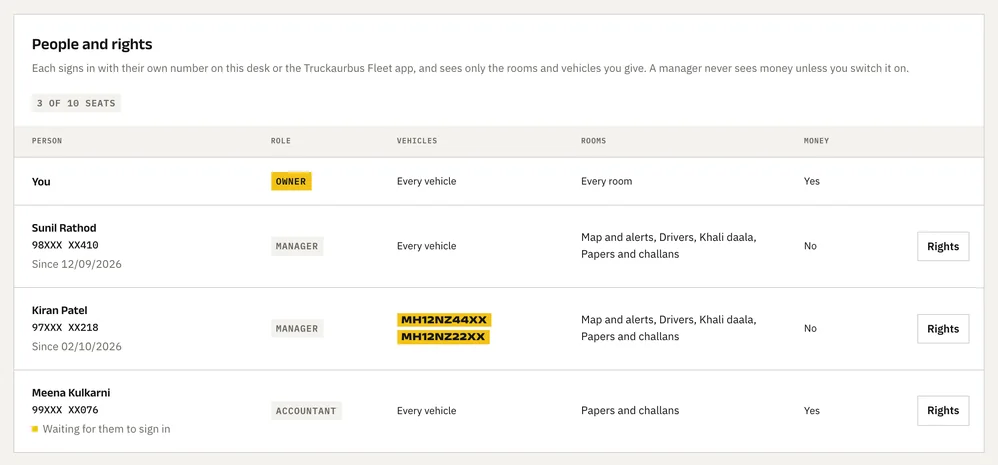
Task: Click Kiran Patel's MANAGER role badge
Action: click(297, 329)
